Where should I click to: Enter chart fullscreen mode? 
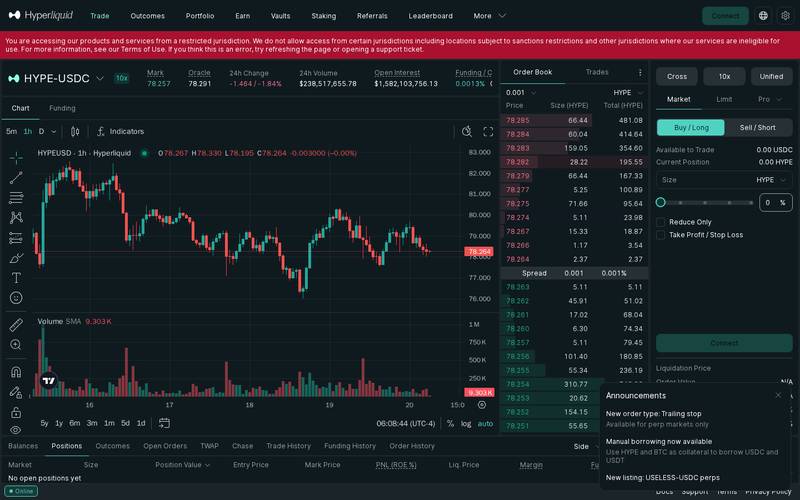pyautogui.click(x=488, y=132)
